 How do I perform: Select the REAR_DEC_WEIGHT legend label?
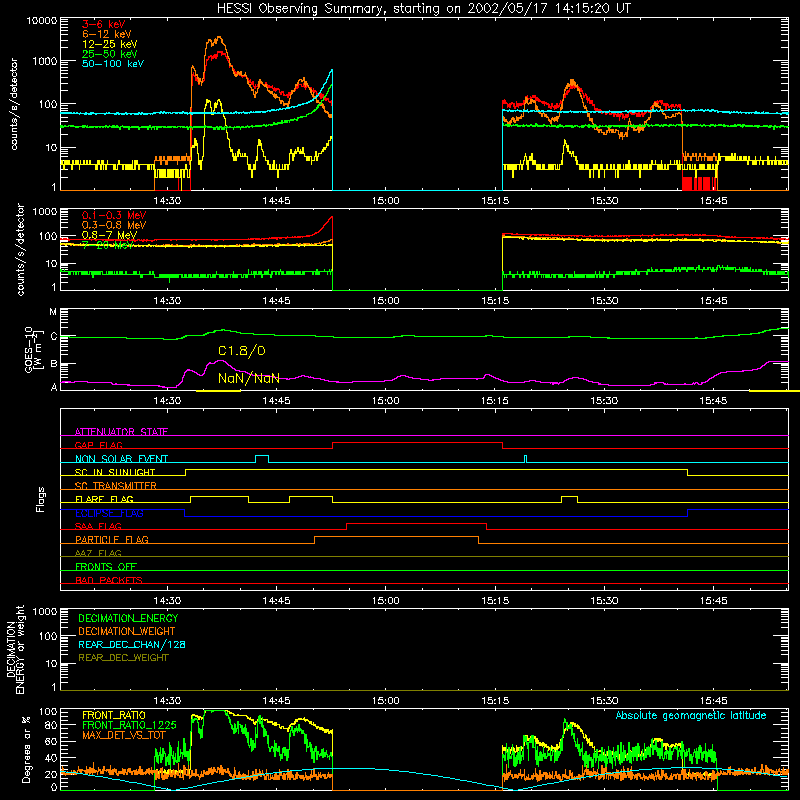tap(123, 658)
